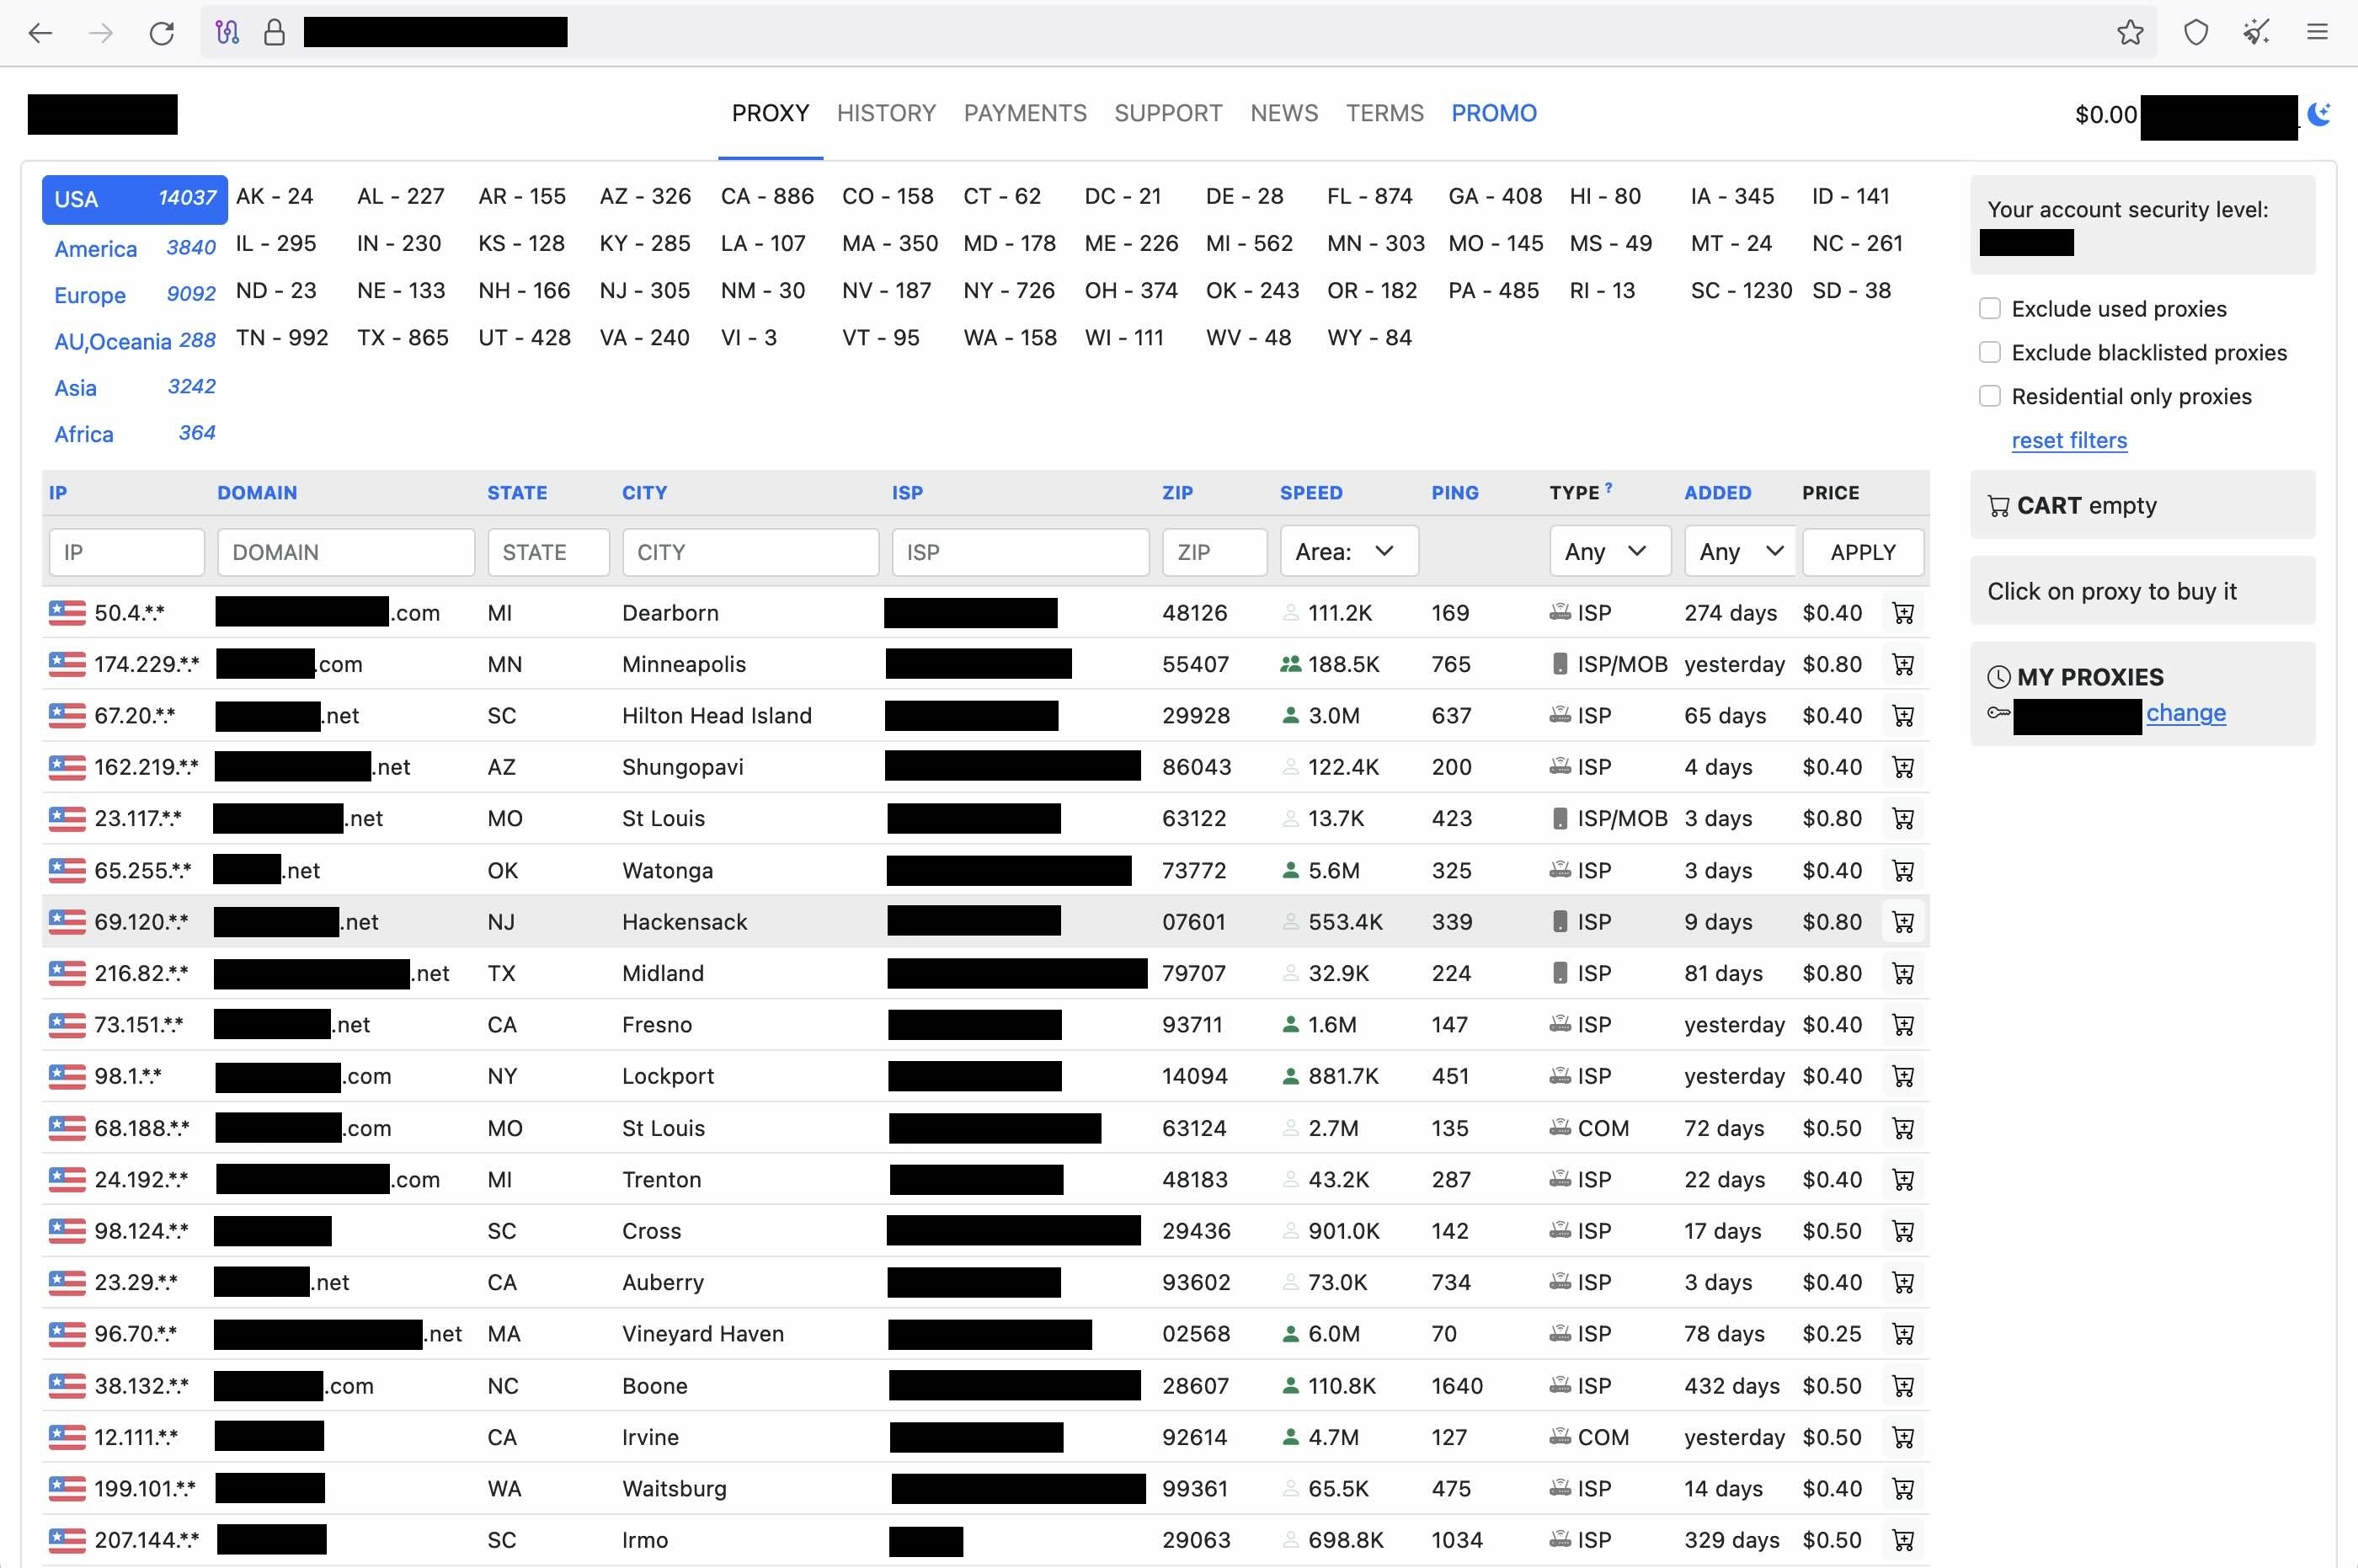Screen dimensions: 2358x1568
Task: Open browser hamburger menu
Action: click(x=2317, y=33)
